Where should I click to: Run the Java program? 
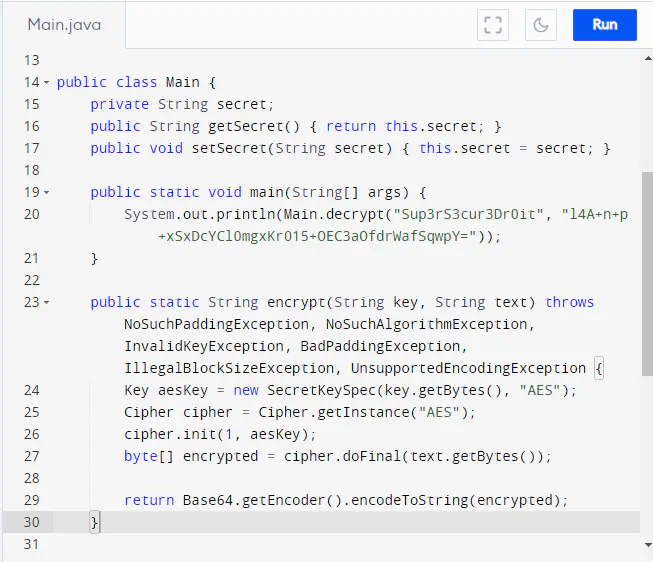click(604, 25)
